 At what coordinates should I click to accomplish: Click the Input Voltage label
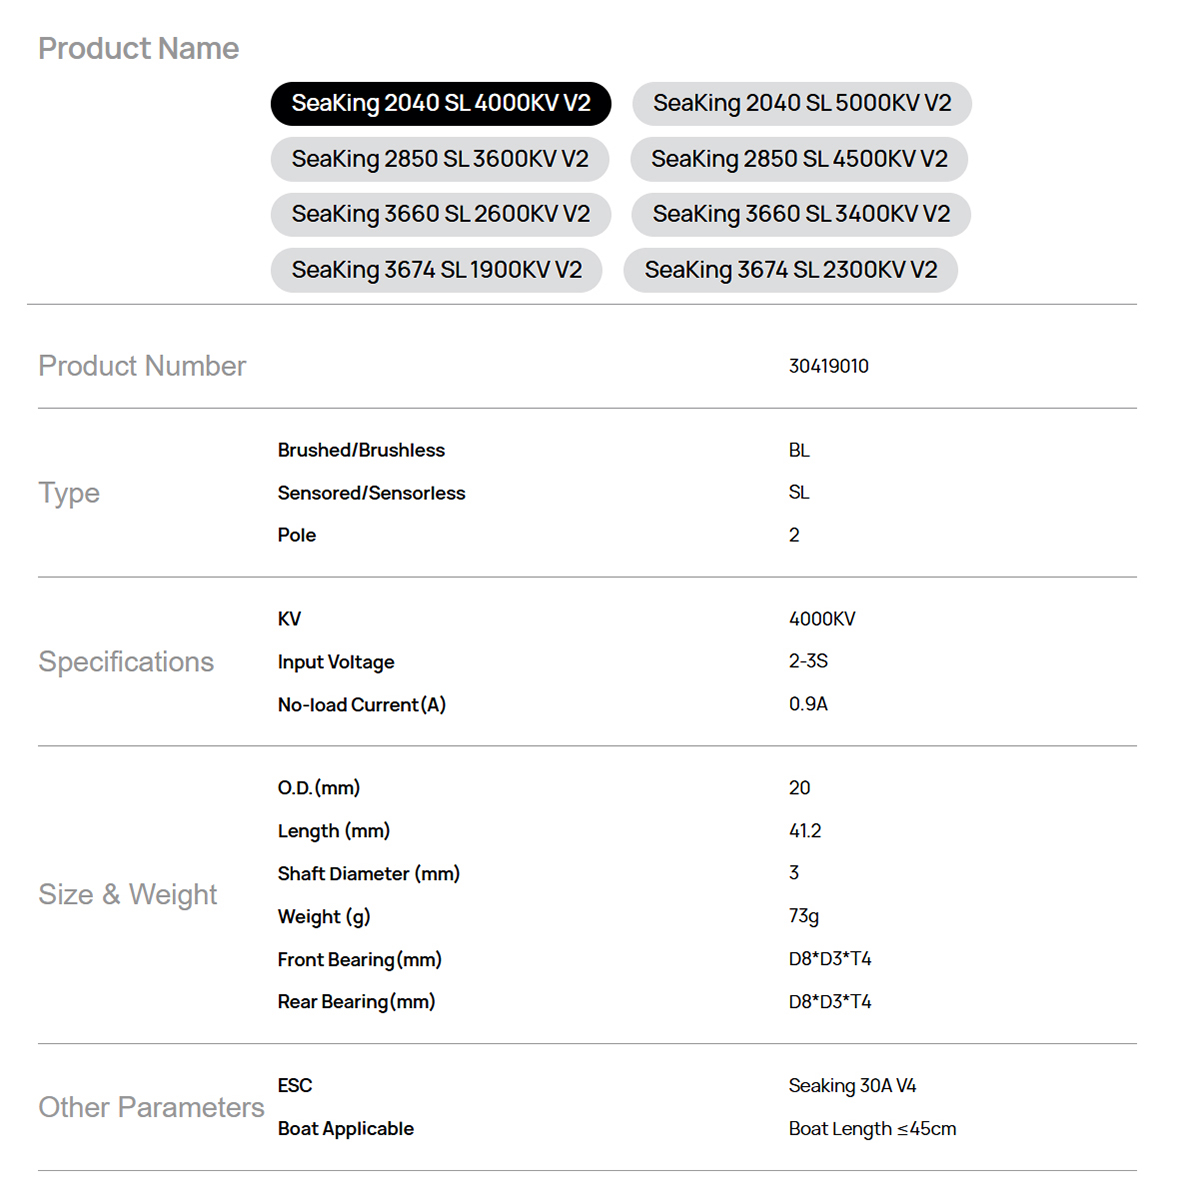point(336,662)
